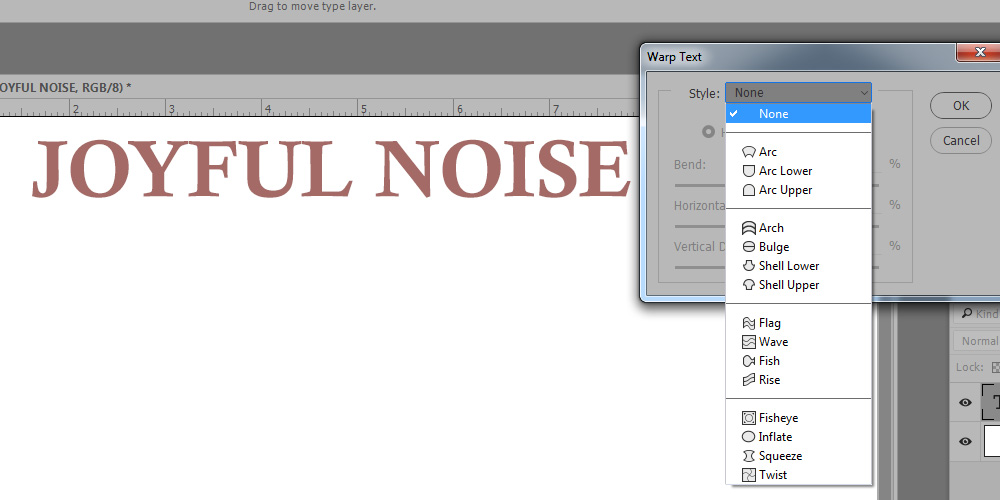Select the Twist warp style
The width and height of the screenshot is (1000, 500).
point(798,475)
